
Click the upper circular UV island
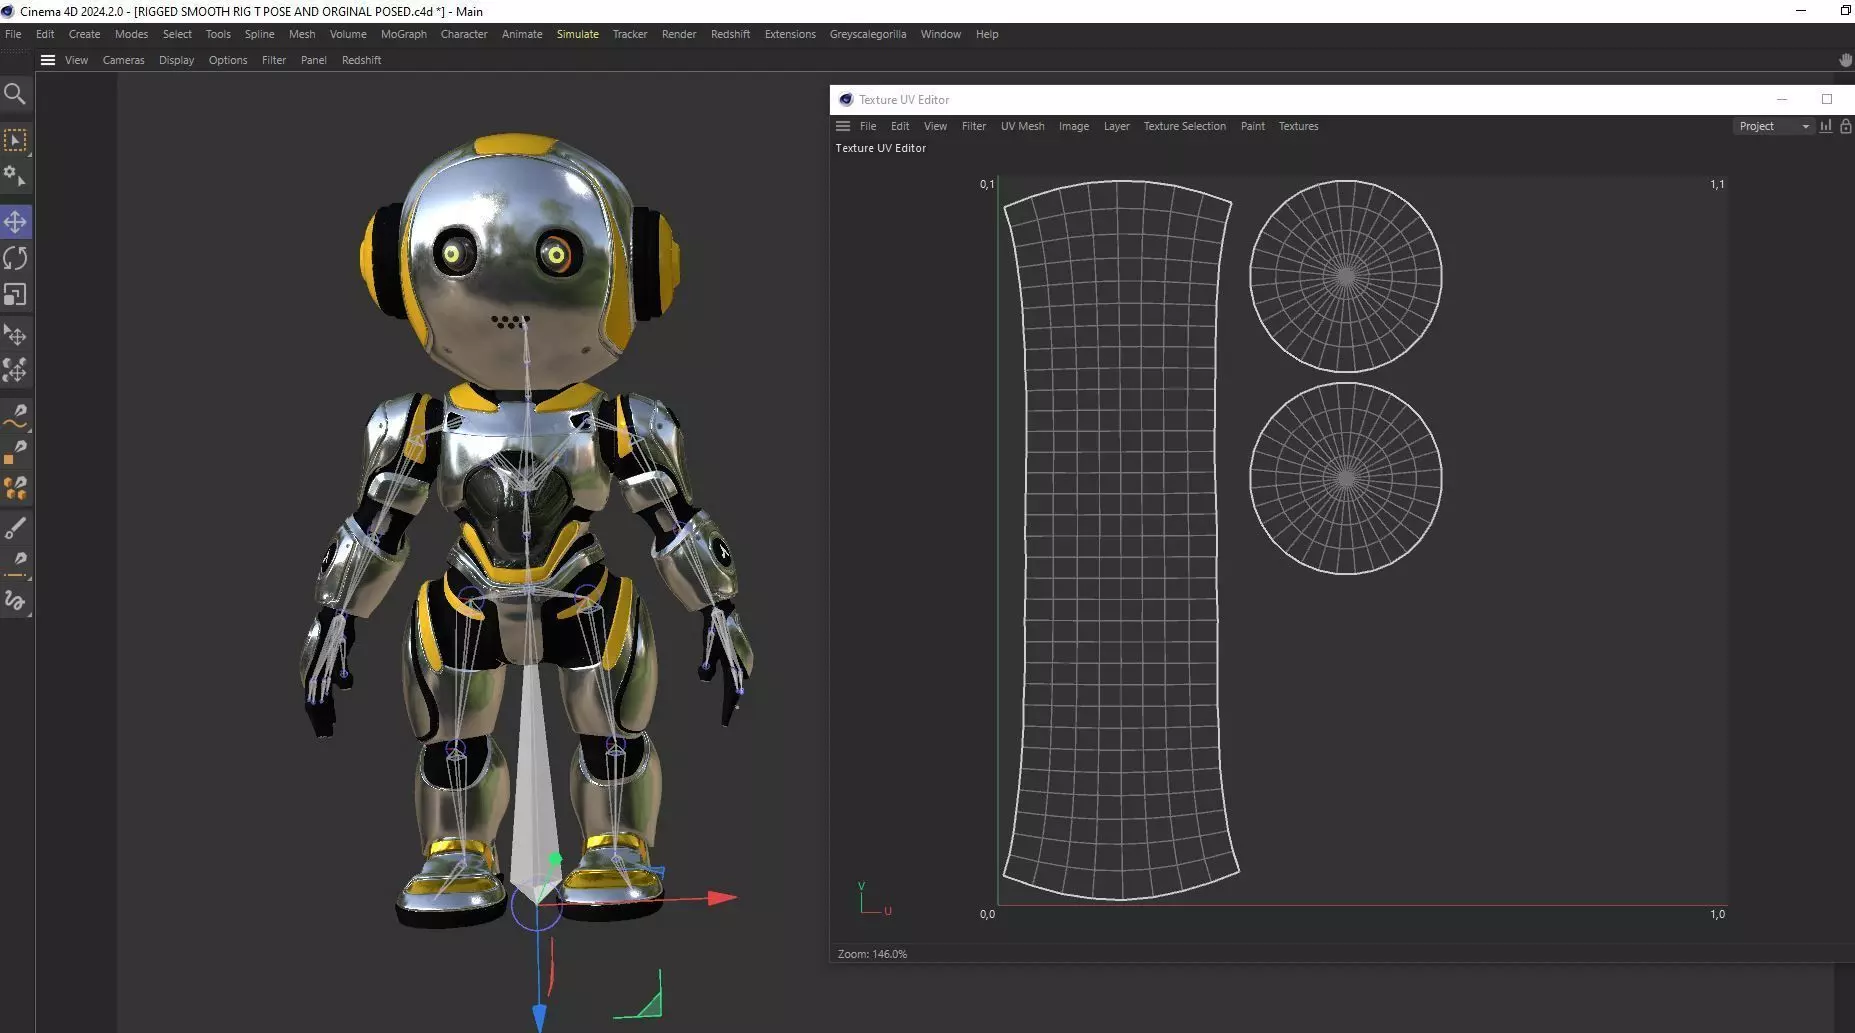(x=1346, y=276)
